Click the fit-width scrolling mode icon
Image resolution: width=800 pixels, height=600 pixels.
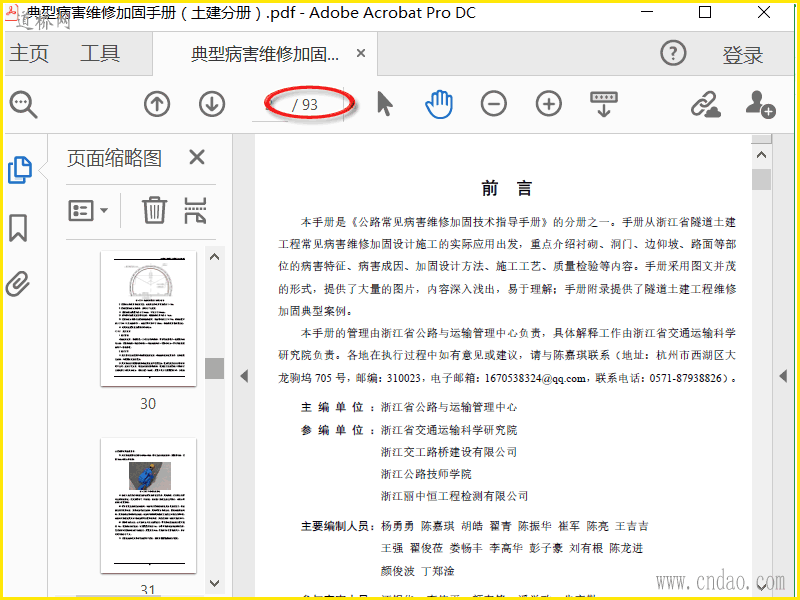[604, 104]
